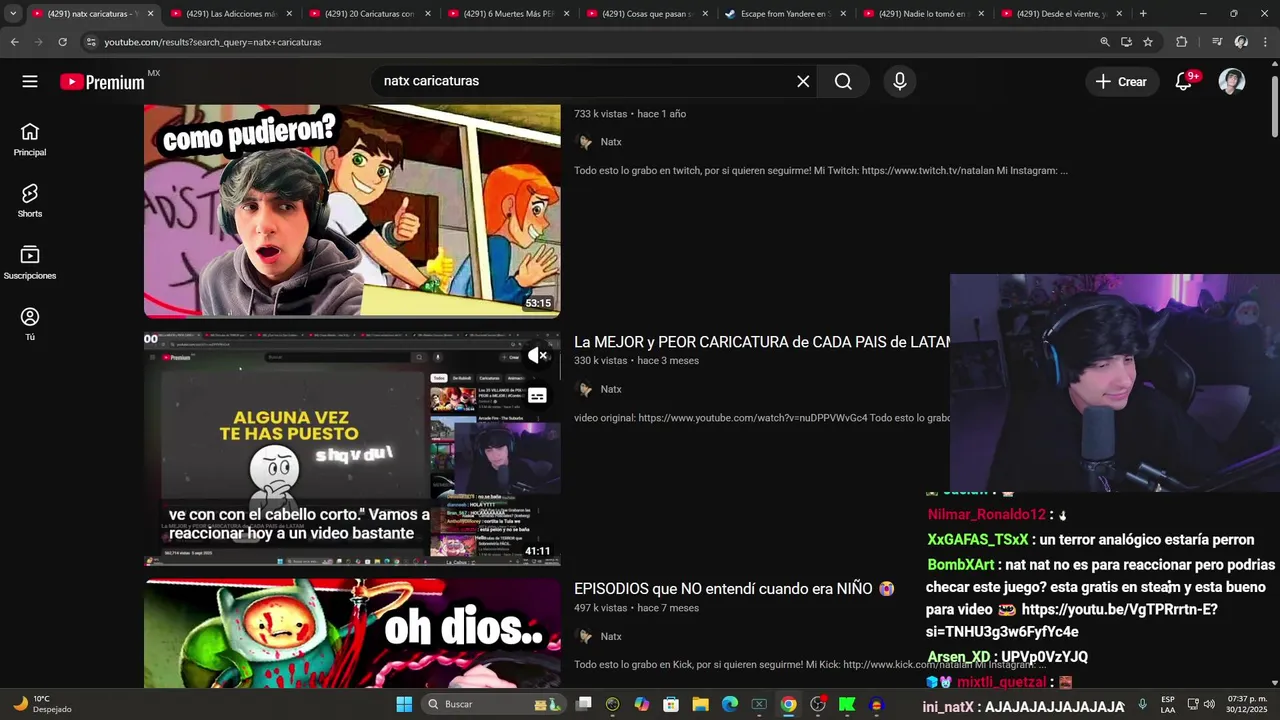
Task: Bookmark this page with the star
Action: pos(1148,42)
